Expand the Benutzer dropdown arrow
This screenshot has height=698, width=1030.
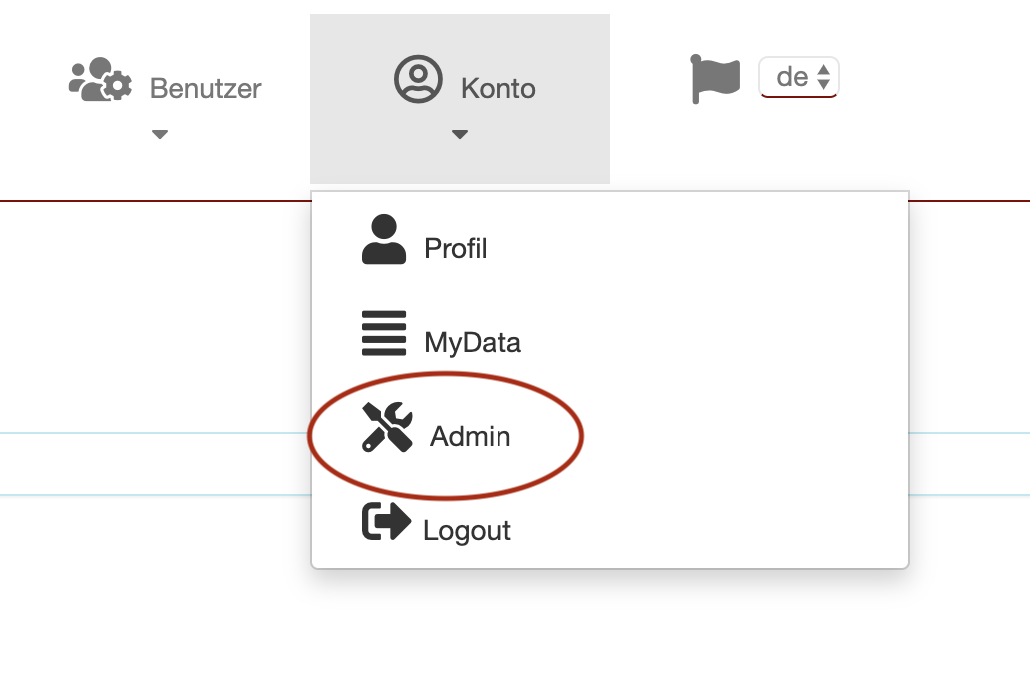pos(160,133)
